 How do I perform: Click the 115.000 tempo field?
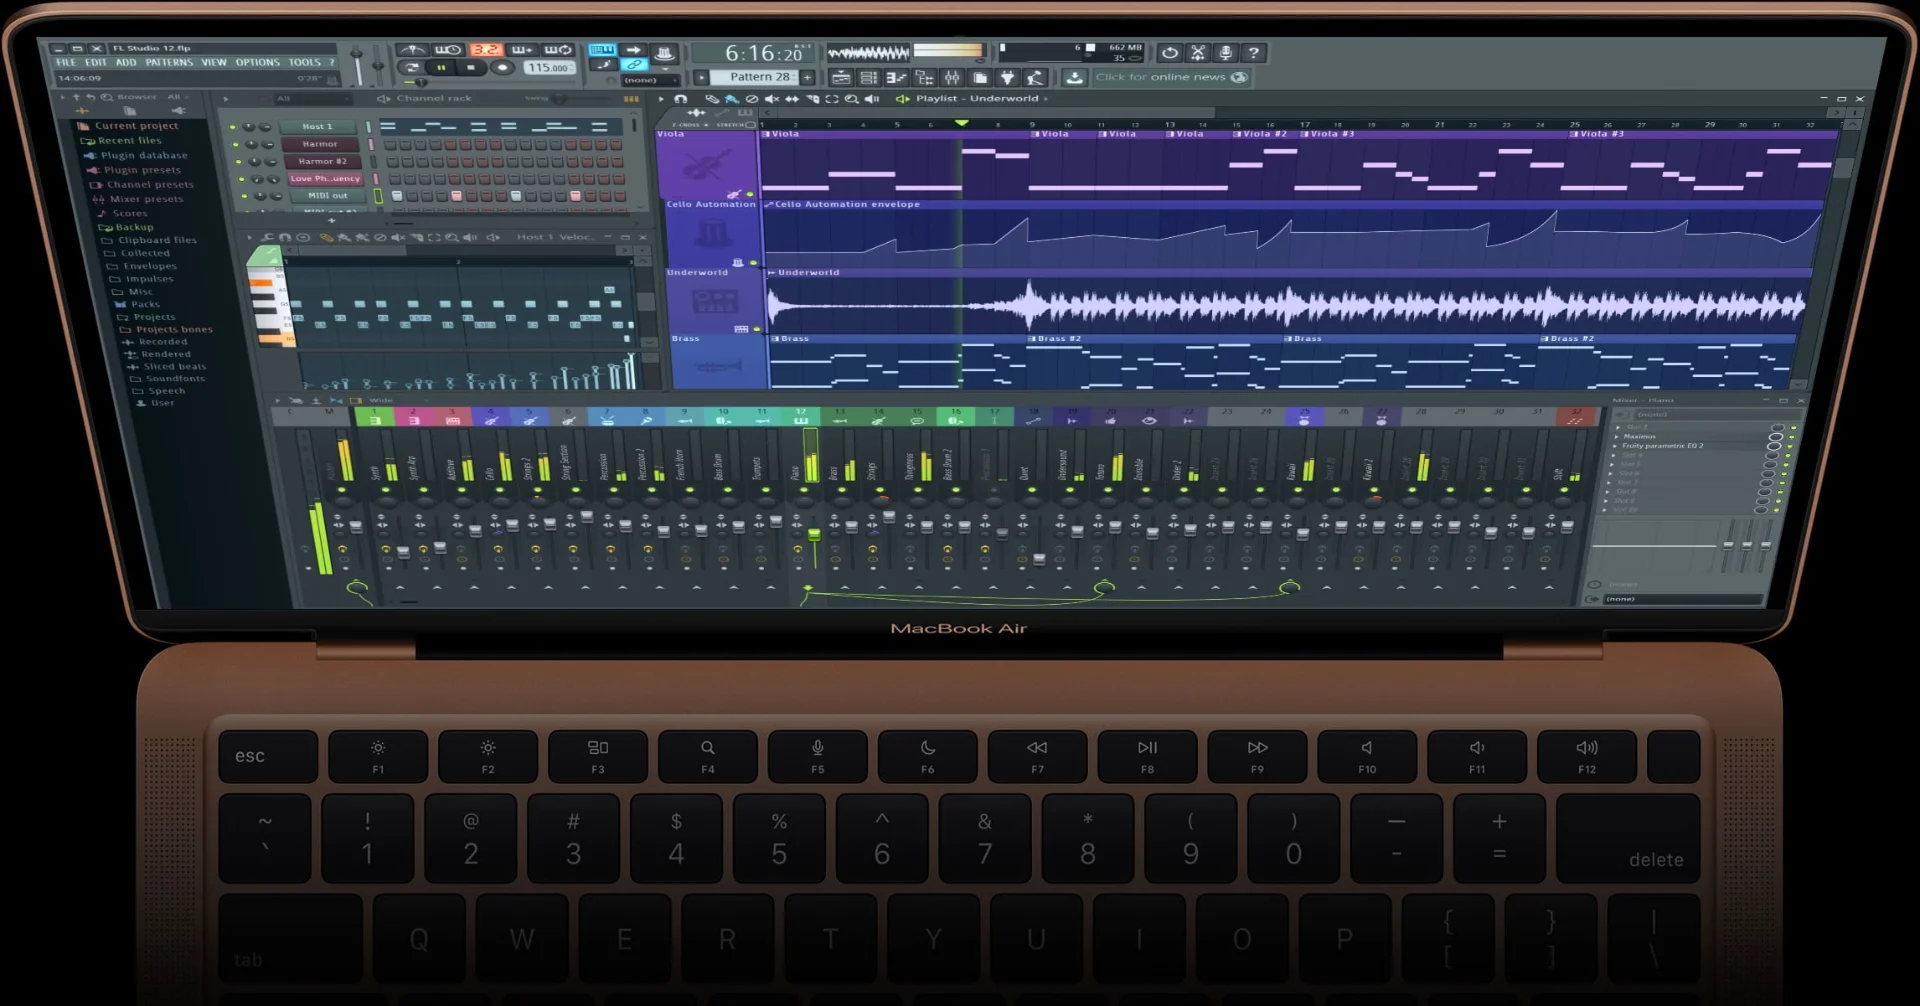548,68
